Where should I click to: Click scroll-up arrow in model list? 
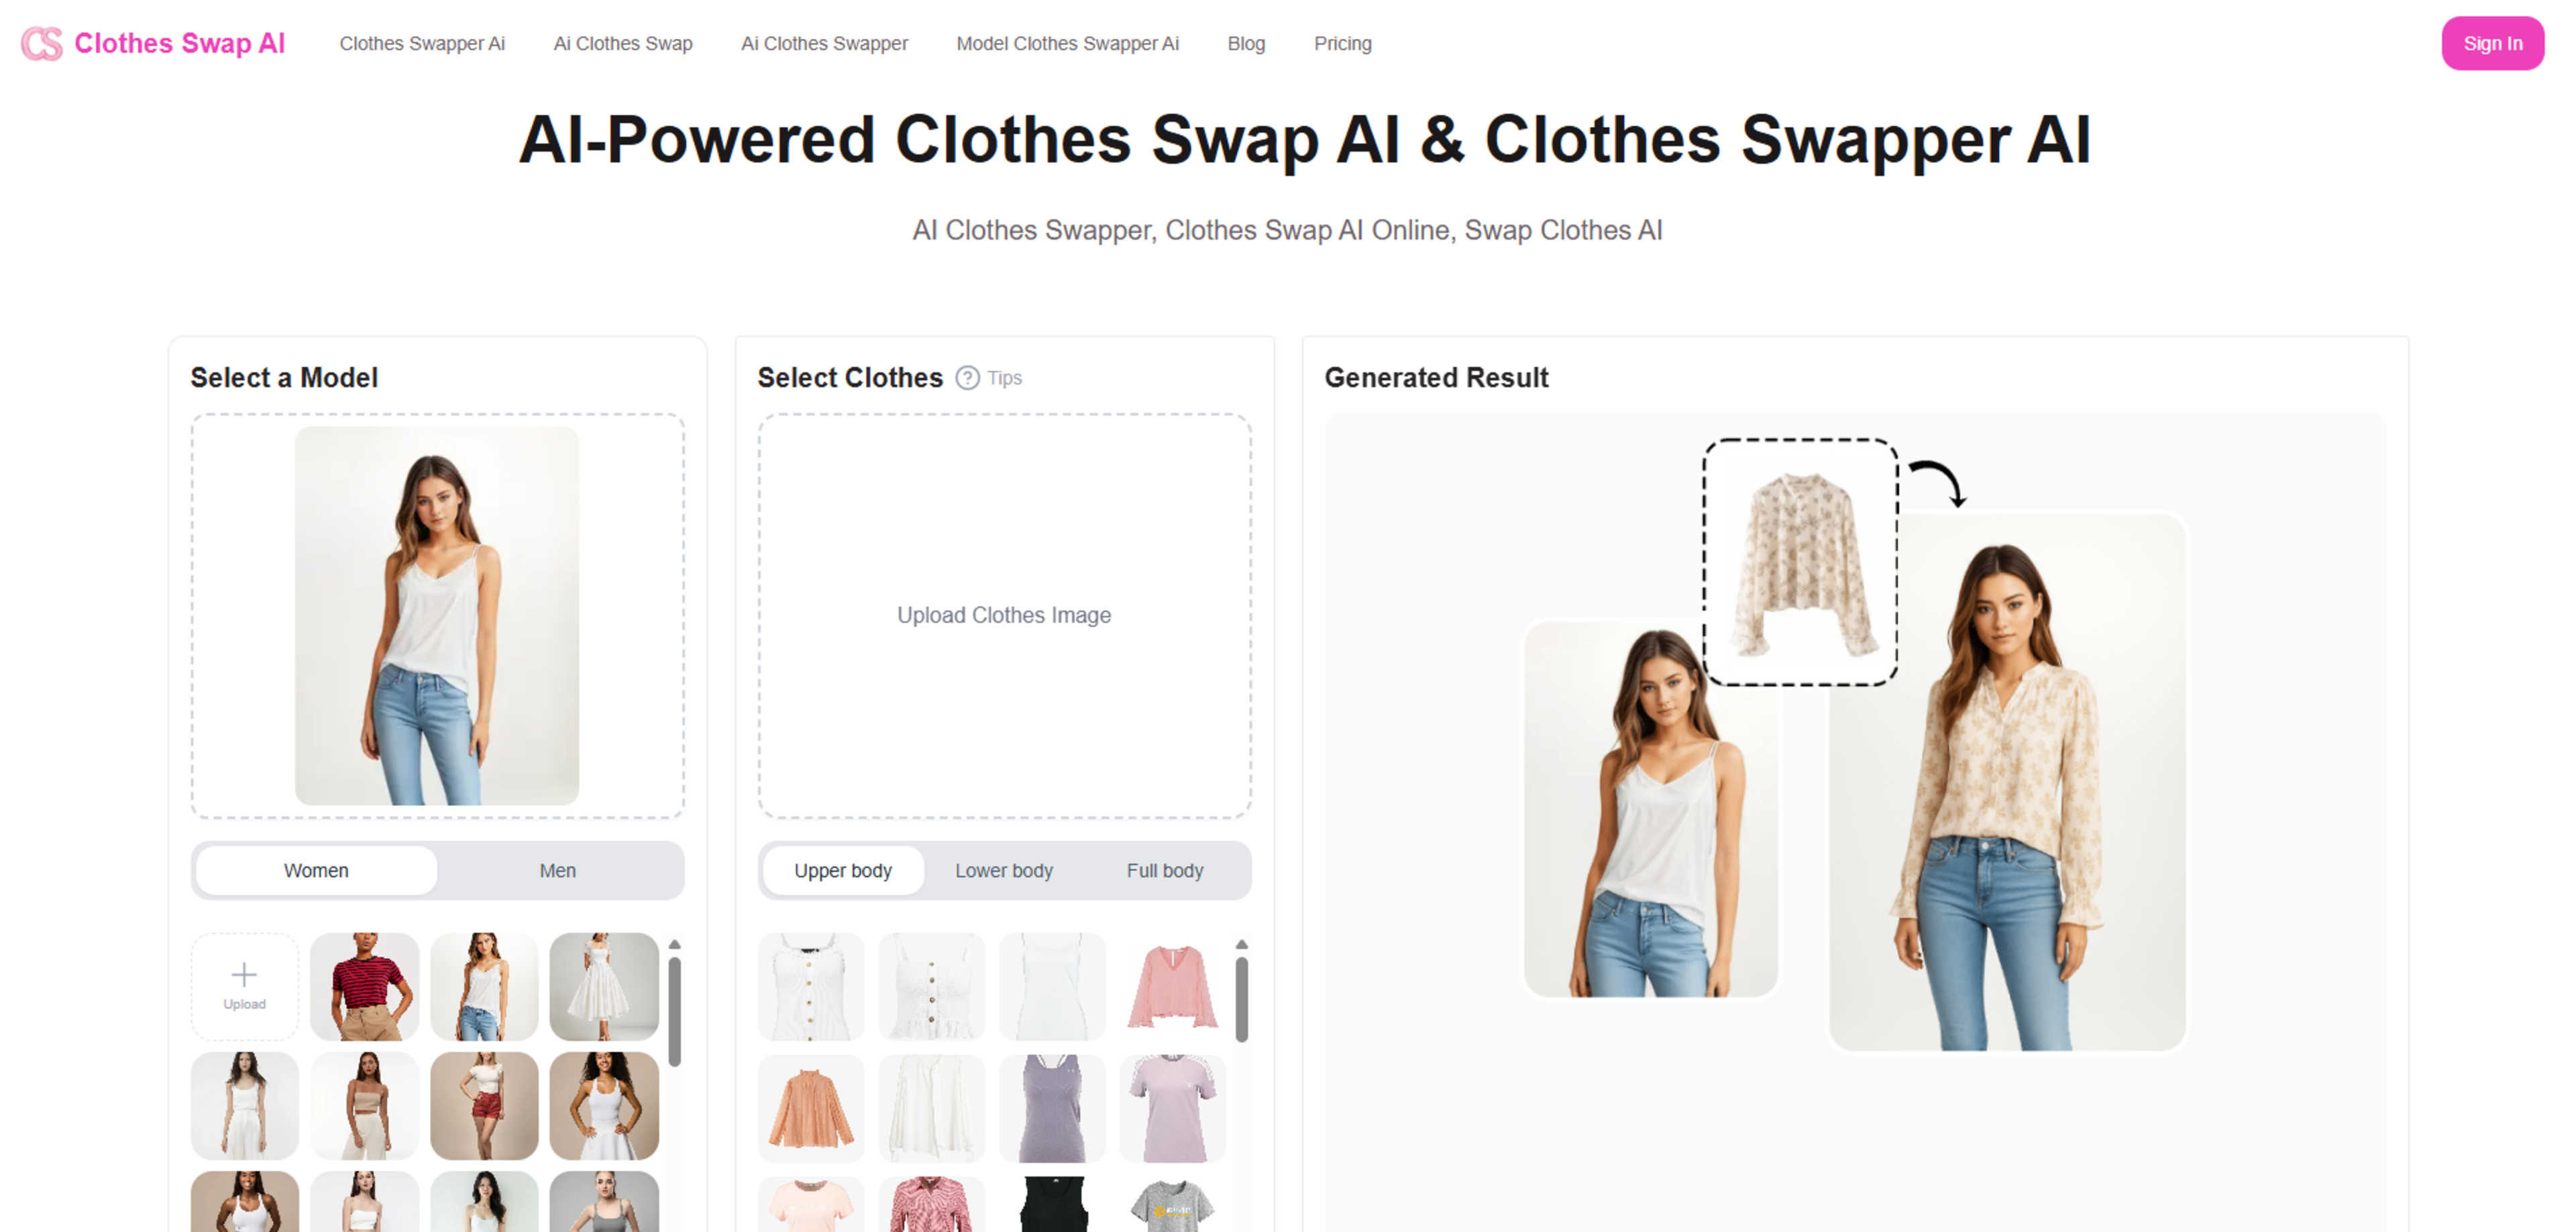(x=675, y=944)
